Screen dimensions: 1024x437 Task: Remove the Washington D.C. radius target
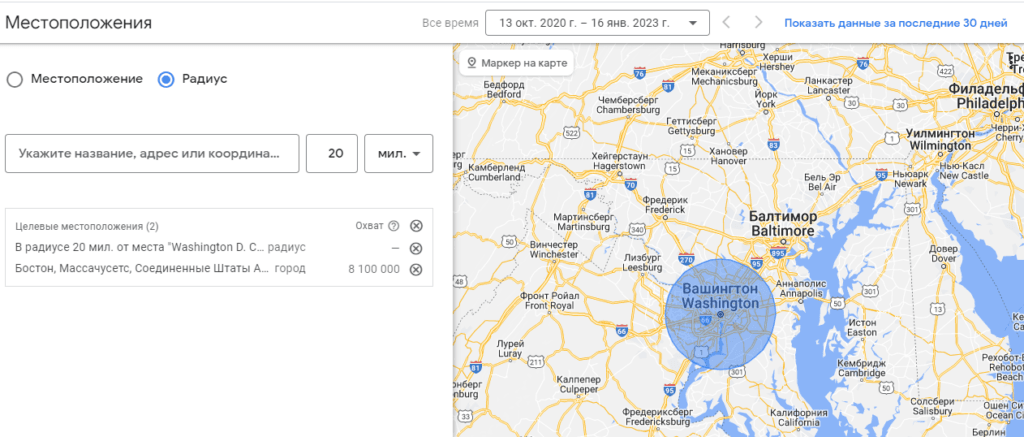pyautogui.click(x=416, y=248)
